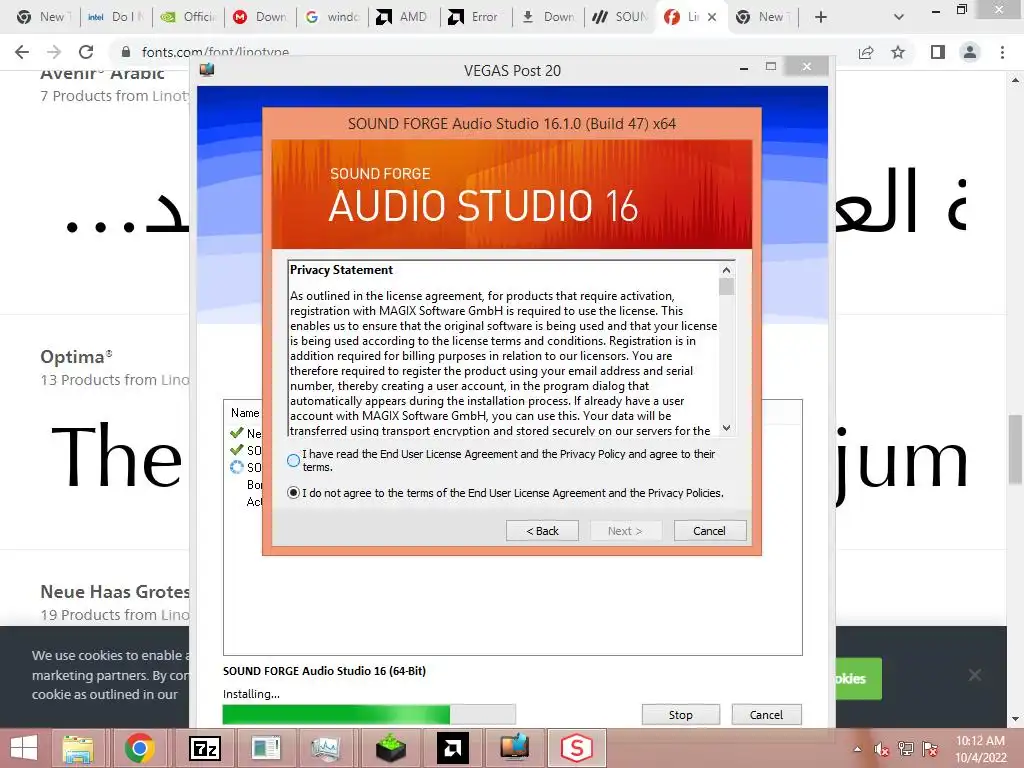1024x768 pixels.
Task: Click the Privacy Statement scrollbar up arrow
Action: pos(726,270)
